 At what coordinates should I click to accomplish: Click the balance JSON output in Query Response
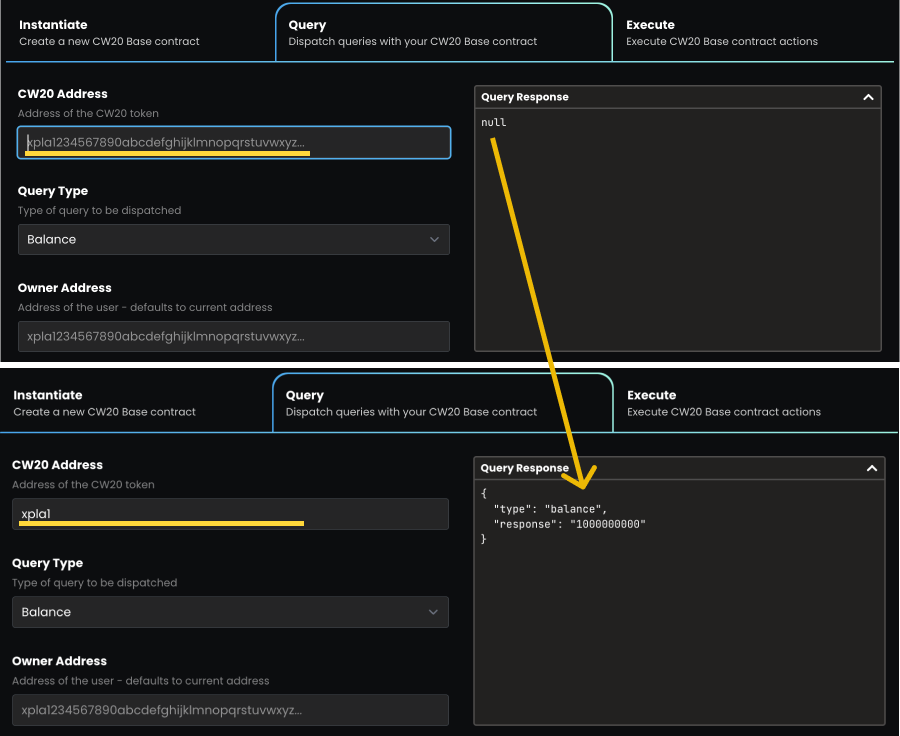click(563, 516)
